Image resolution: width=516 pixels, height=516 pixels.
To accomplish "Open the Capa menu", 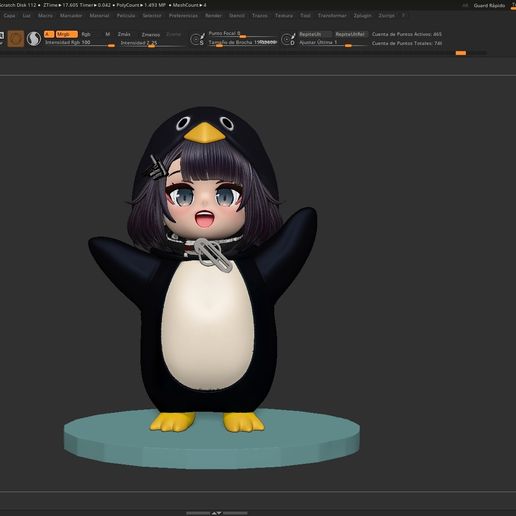I will (x=9, y=16).
